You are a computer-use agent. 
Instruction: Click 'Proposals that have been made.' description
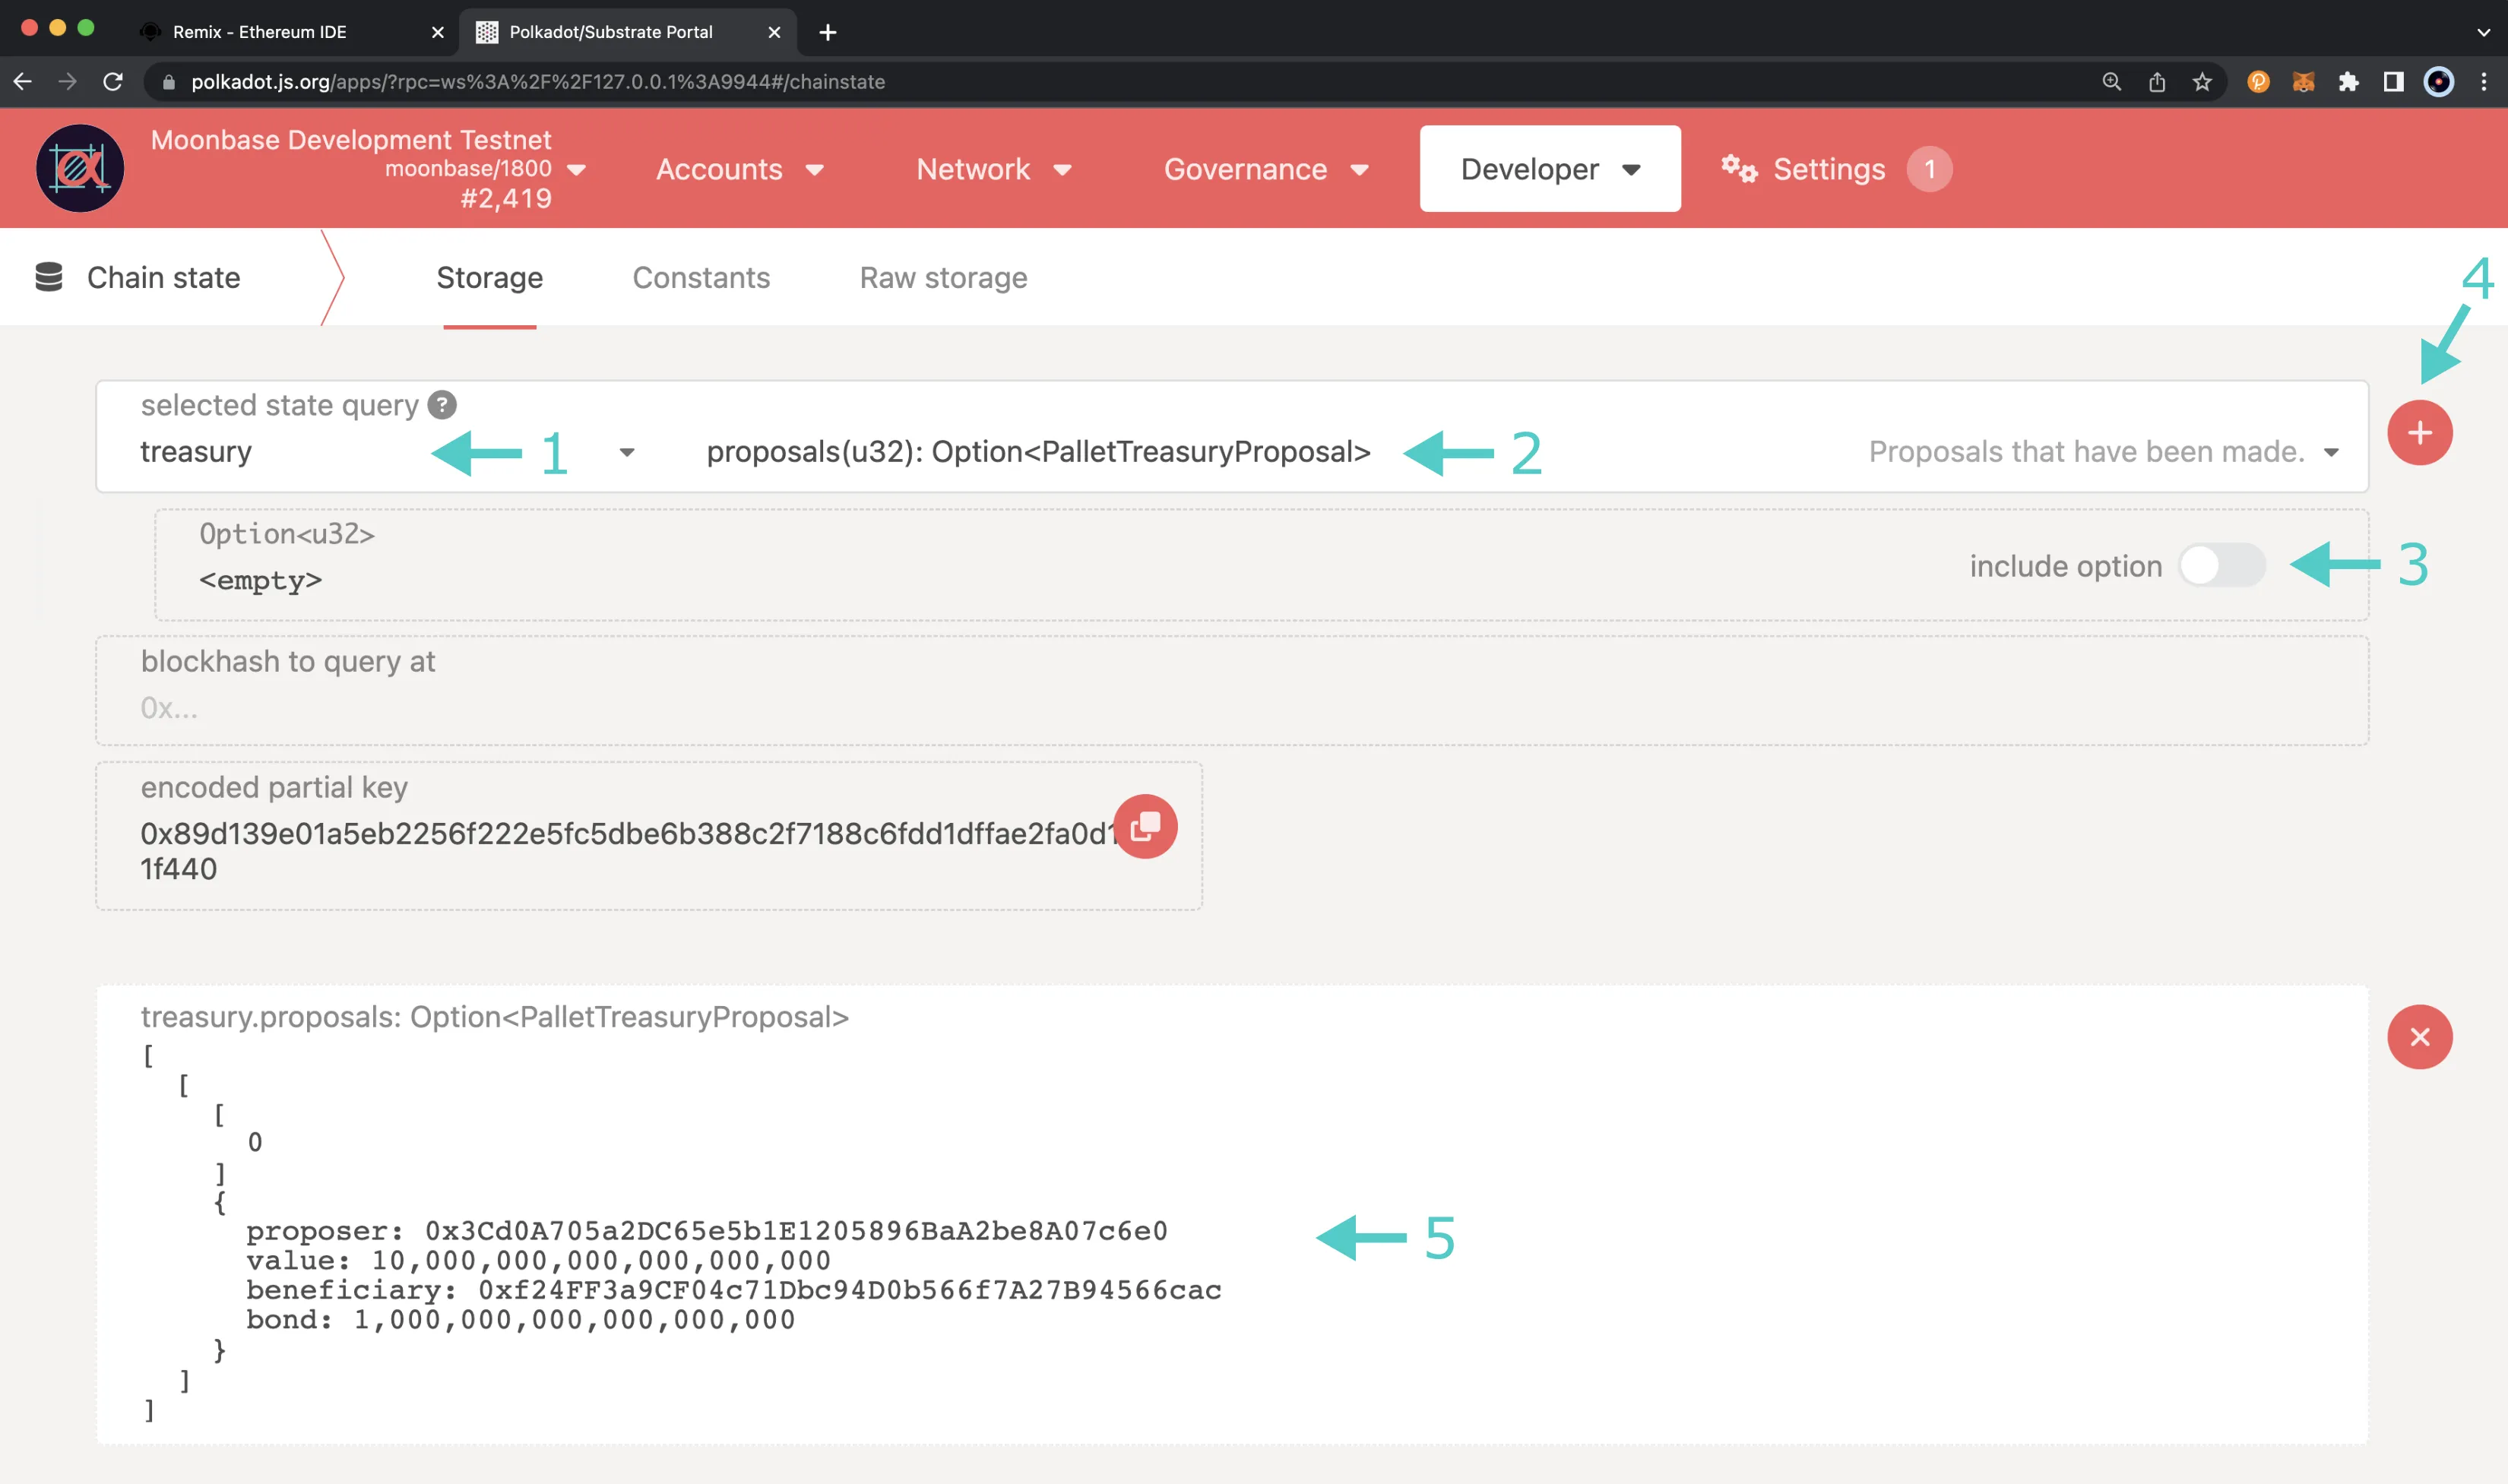tap(2087, 452)
